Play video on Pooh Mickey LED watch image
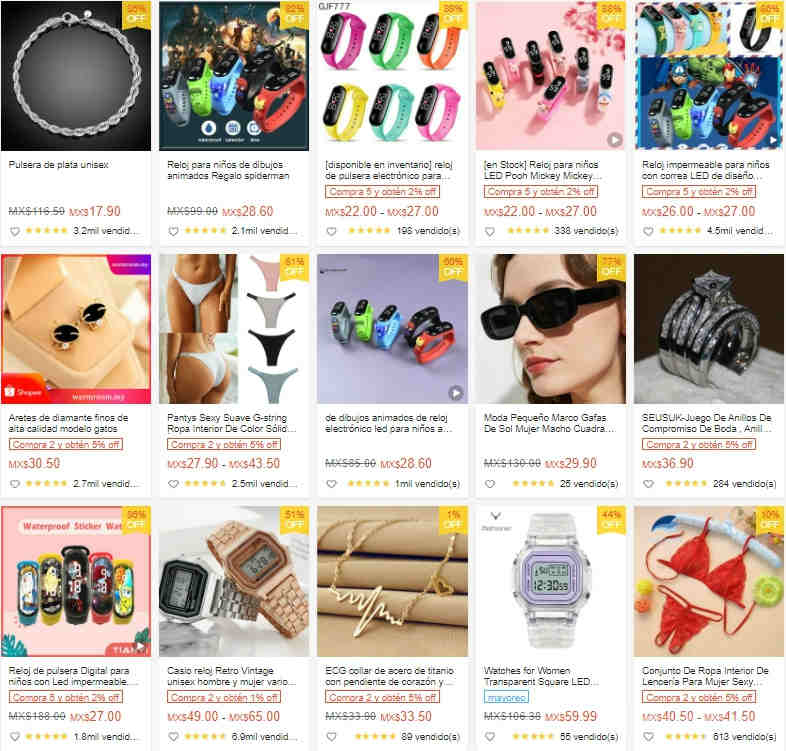 click(x=615, y=140)
